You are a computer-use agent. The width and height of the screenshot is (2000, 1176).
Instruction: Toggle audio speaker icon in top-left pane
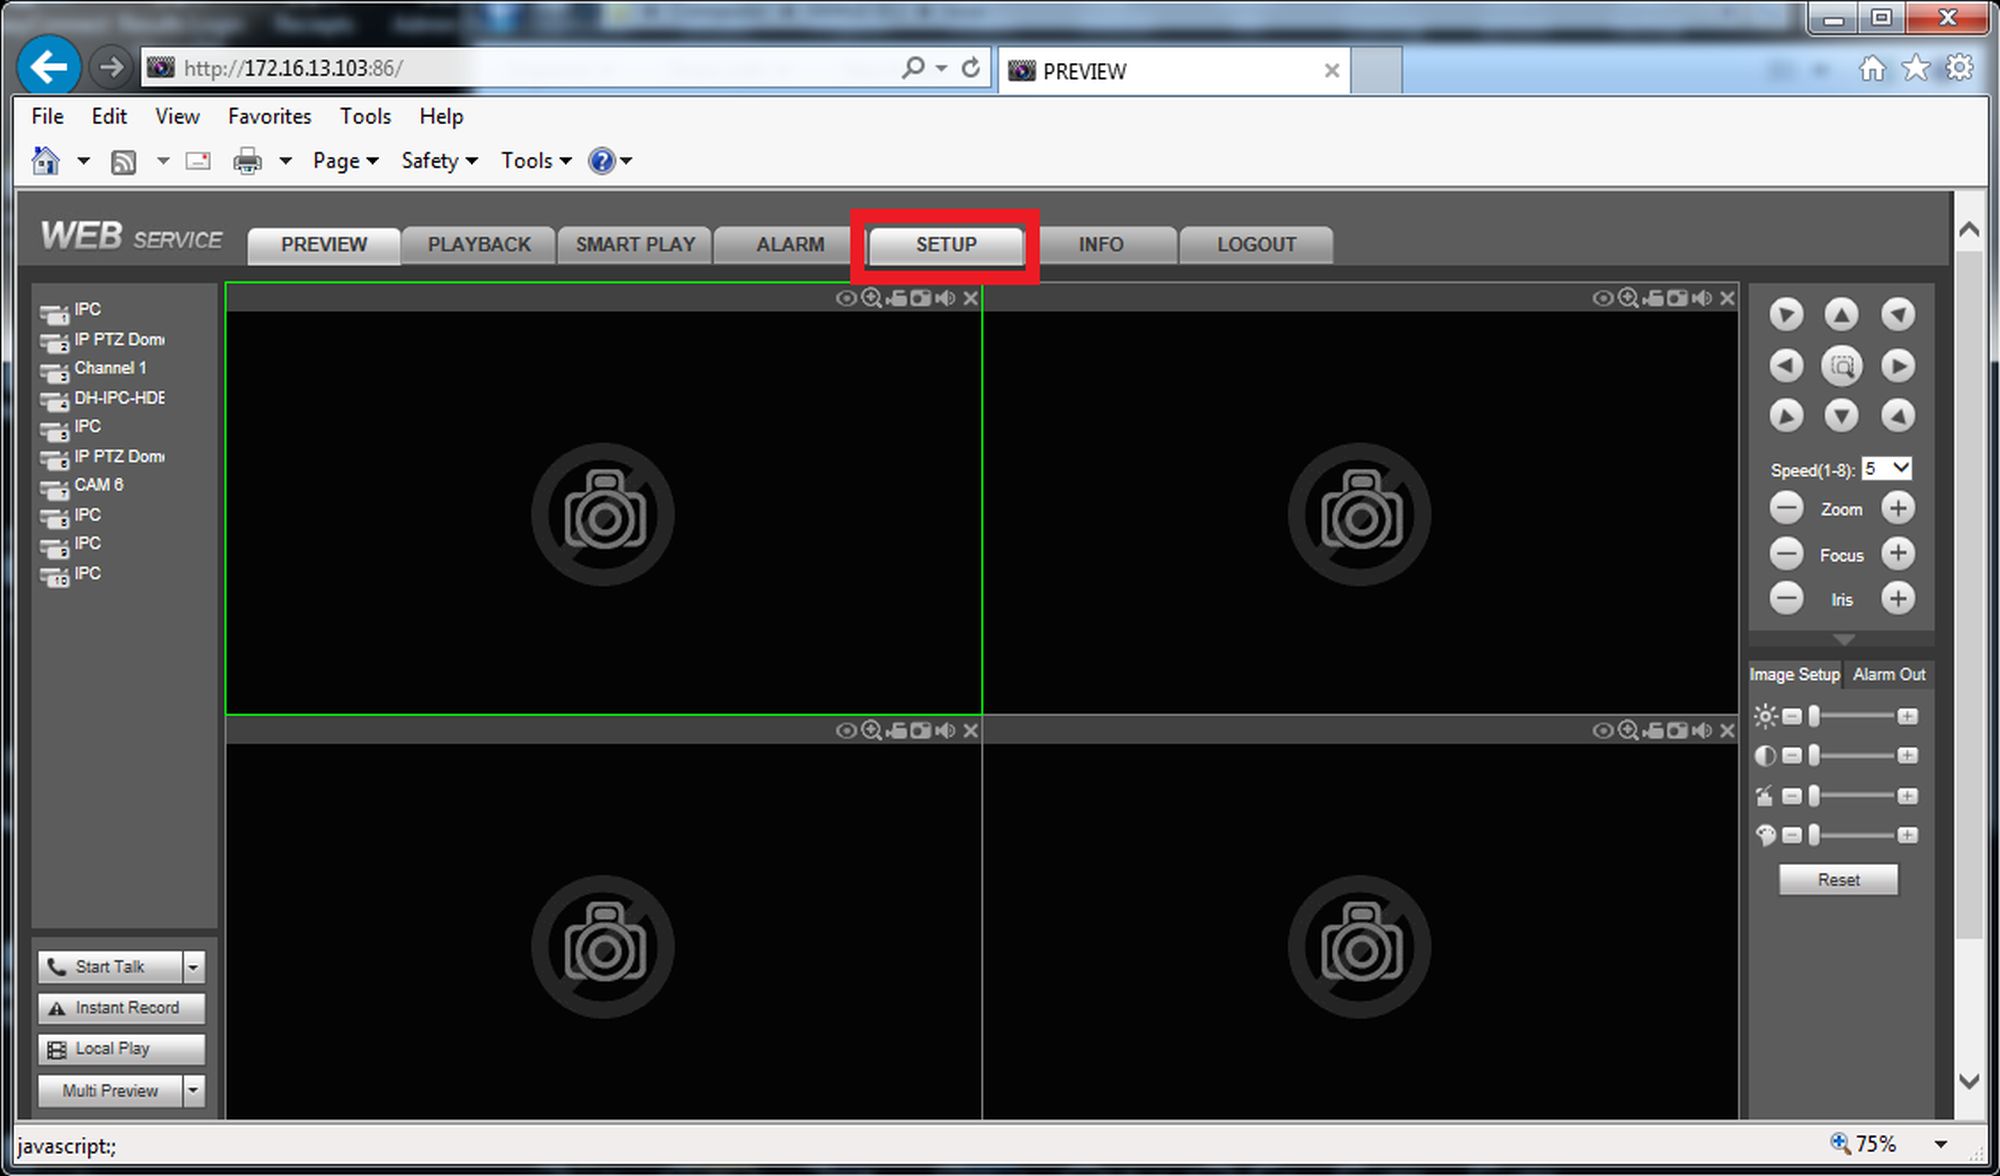tap(946, 298)
